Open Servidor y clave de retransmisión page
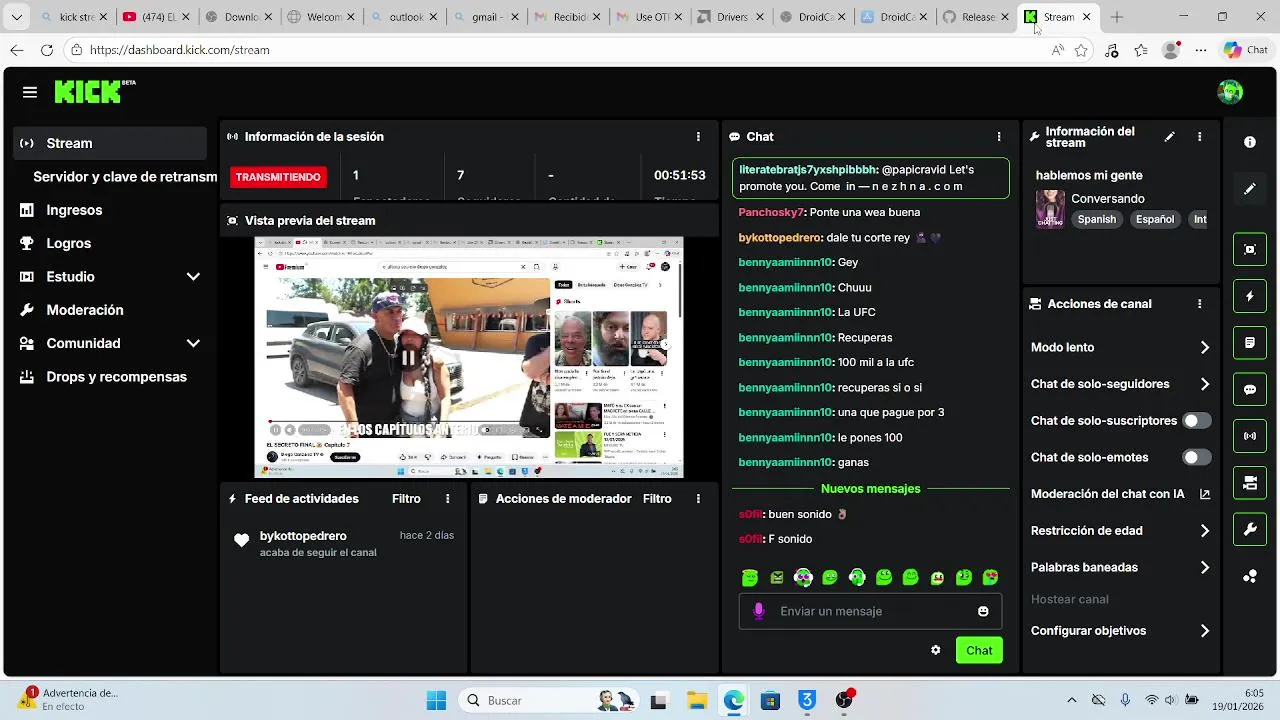Screen dimensions: 1280x720 (125, 177)
